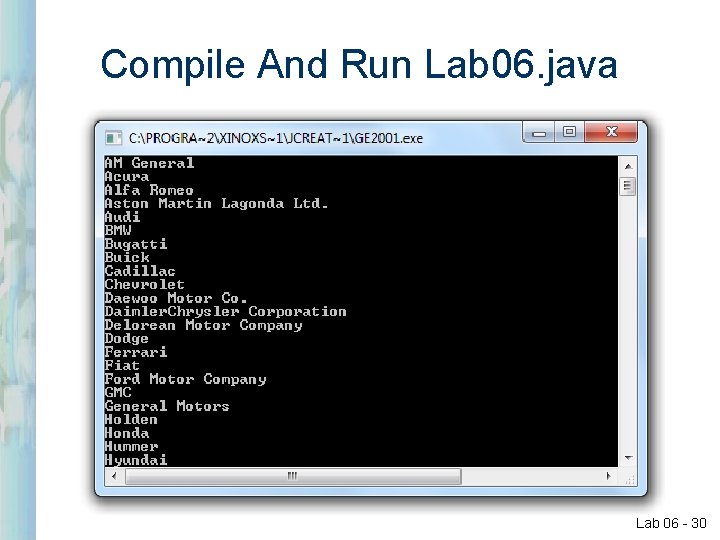
Task: Click the 'Hyundai' output line
Action: coord(136,460)
